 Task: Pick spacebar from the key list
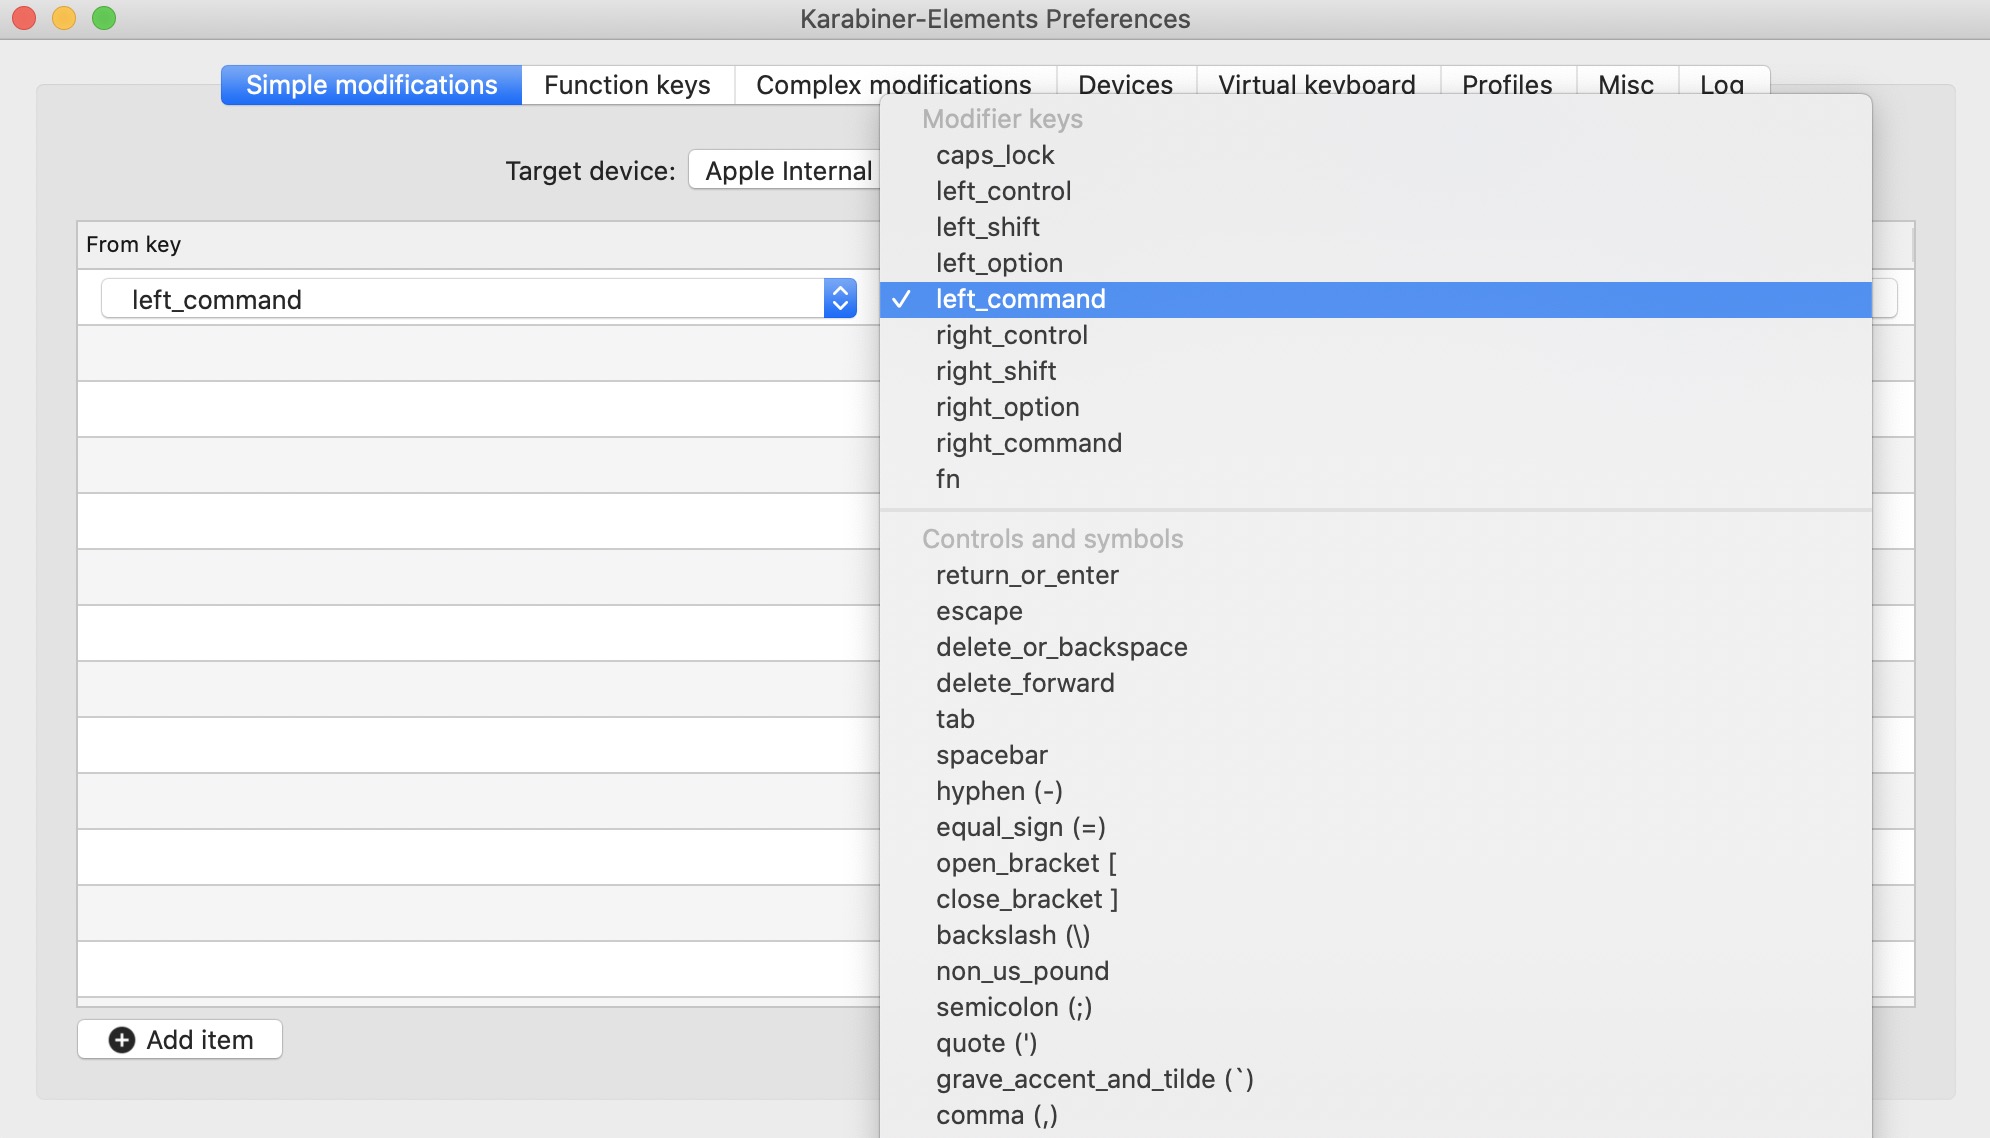[991, 755]
